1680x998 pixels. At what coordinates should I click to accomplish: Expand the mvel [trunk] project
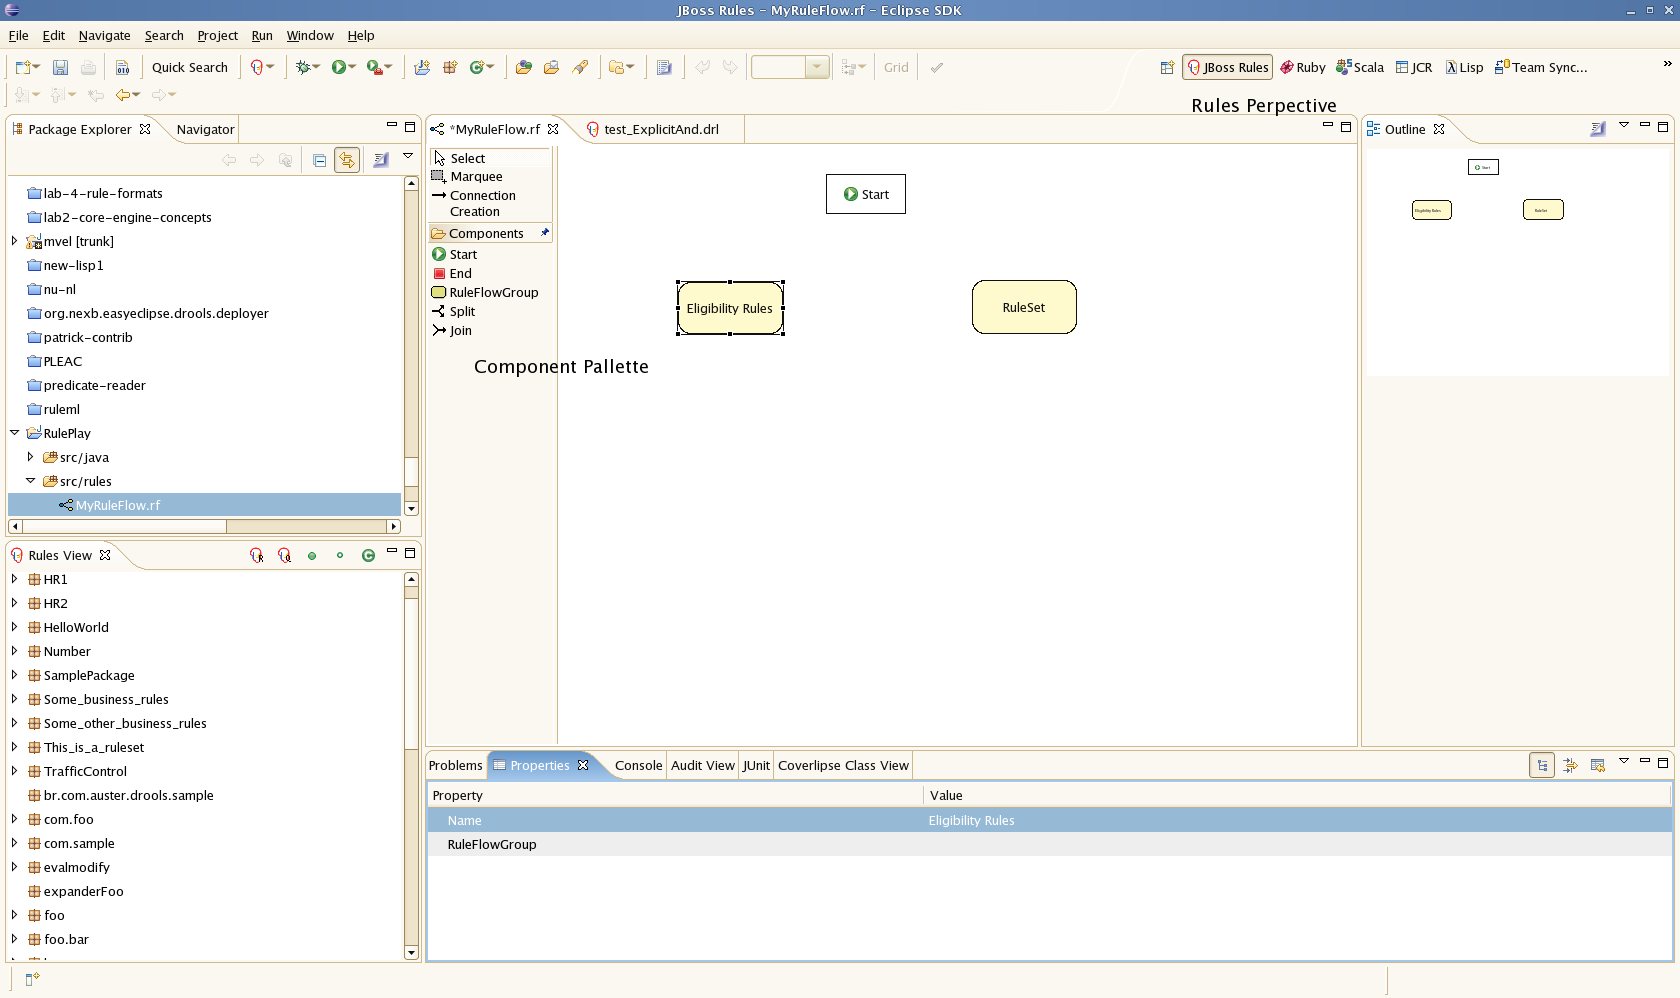click(x=15, y=241)
